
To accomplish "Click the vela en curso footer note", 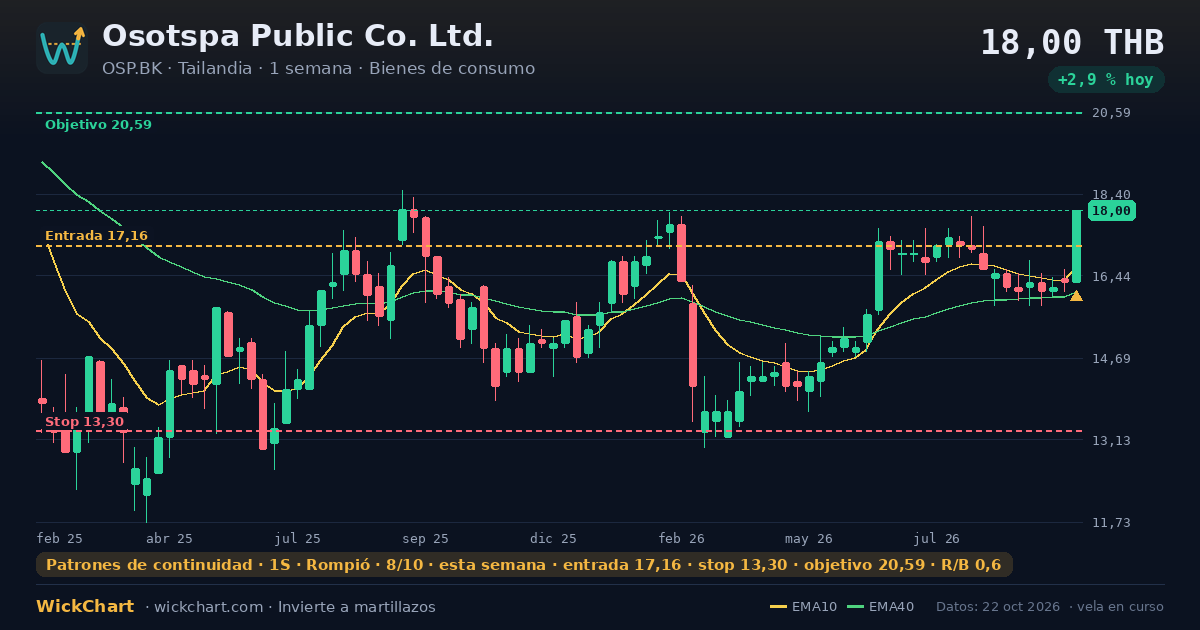I will pos(1122,607).
